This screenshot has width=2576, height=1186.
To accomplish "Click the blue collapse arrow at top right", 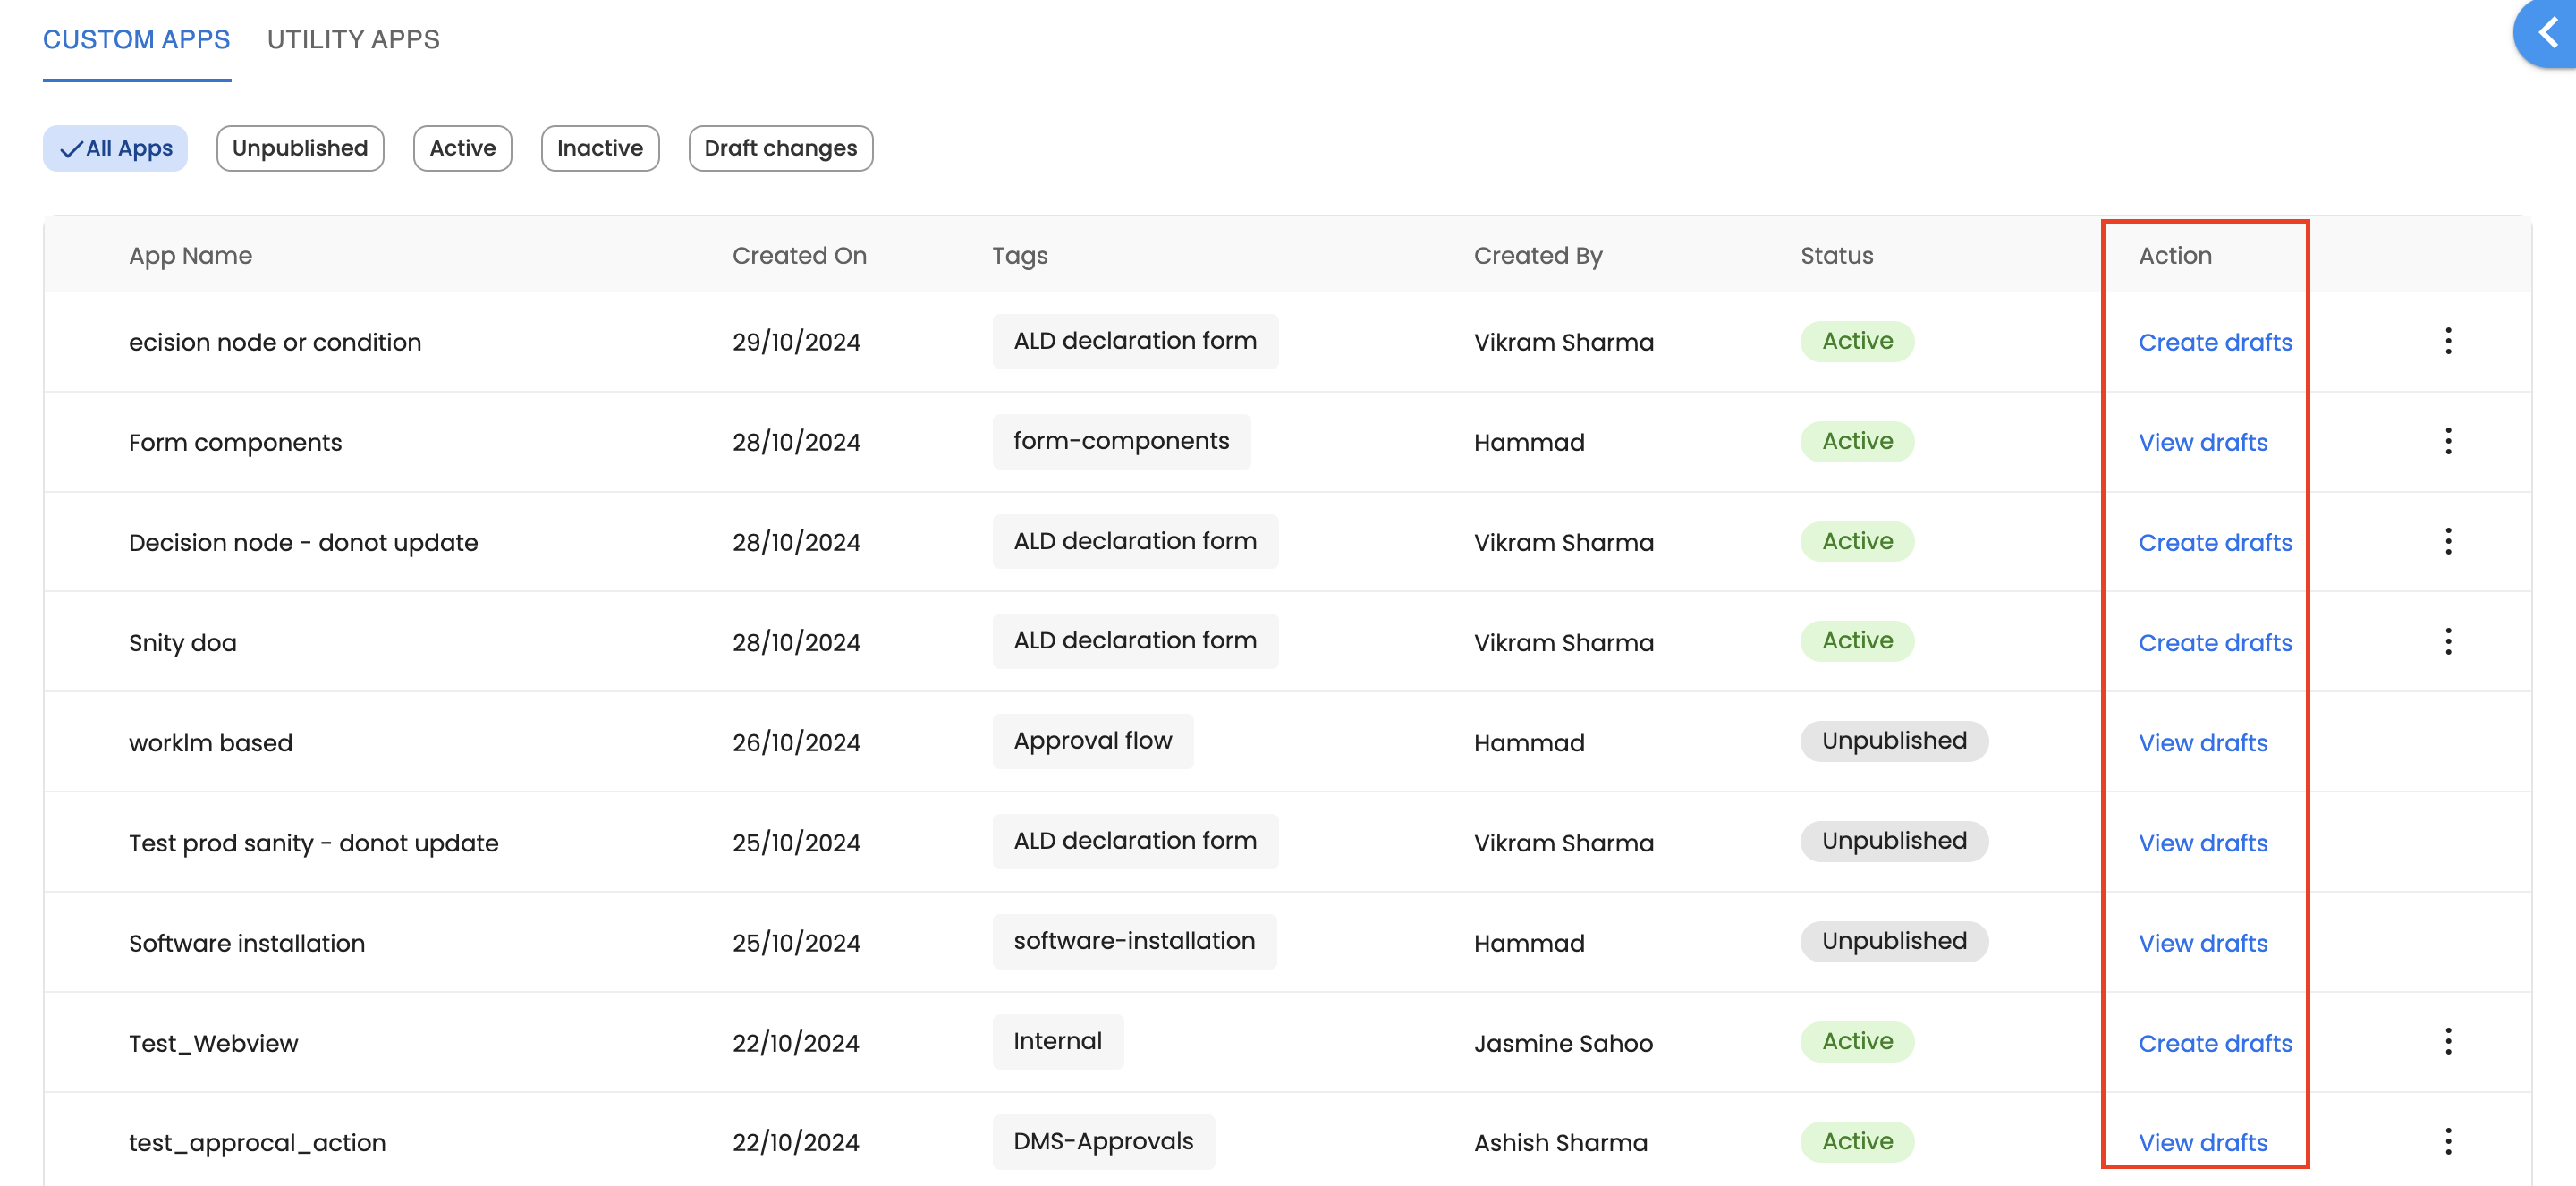I will [x=2547, y=34].
